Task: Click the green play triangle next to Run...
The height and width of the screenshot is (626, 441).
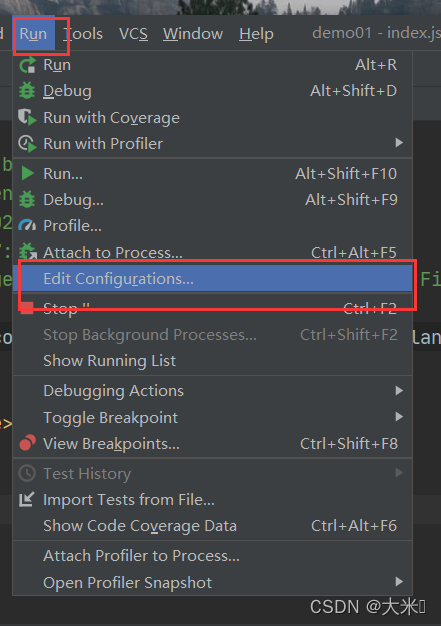Action: point(28,174)
